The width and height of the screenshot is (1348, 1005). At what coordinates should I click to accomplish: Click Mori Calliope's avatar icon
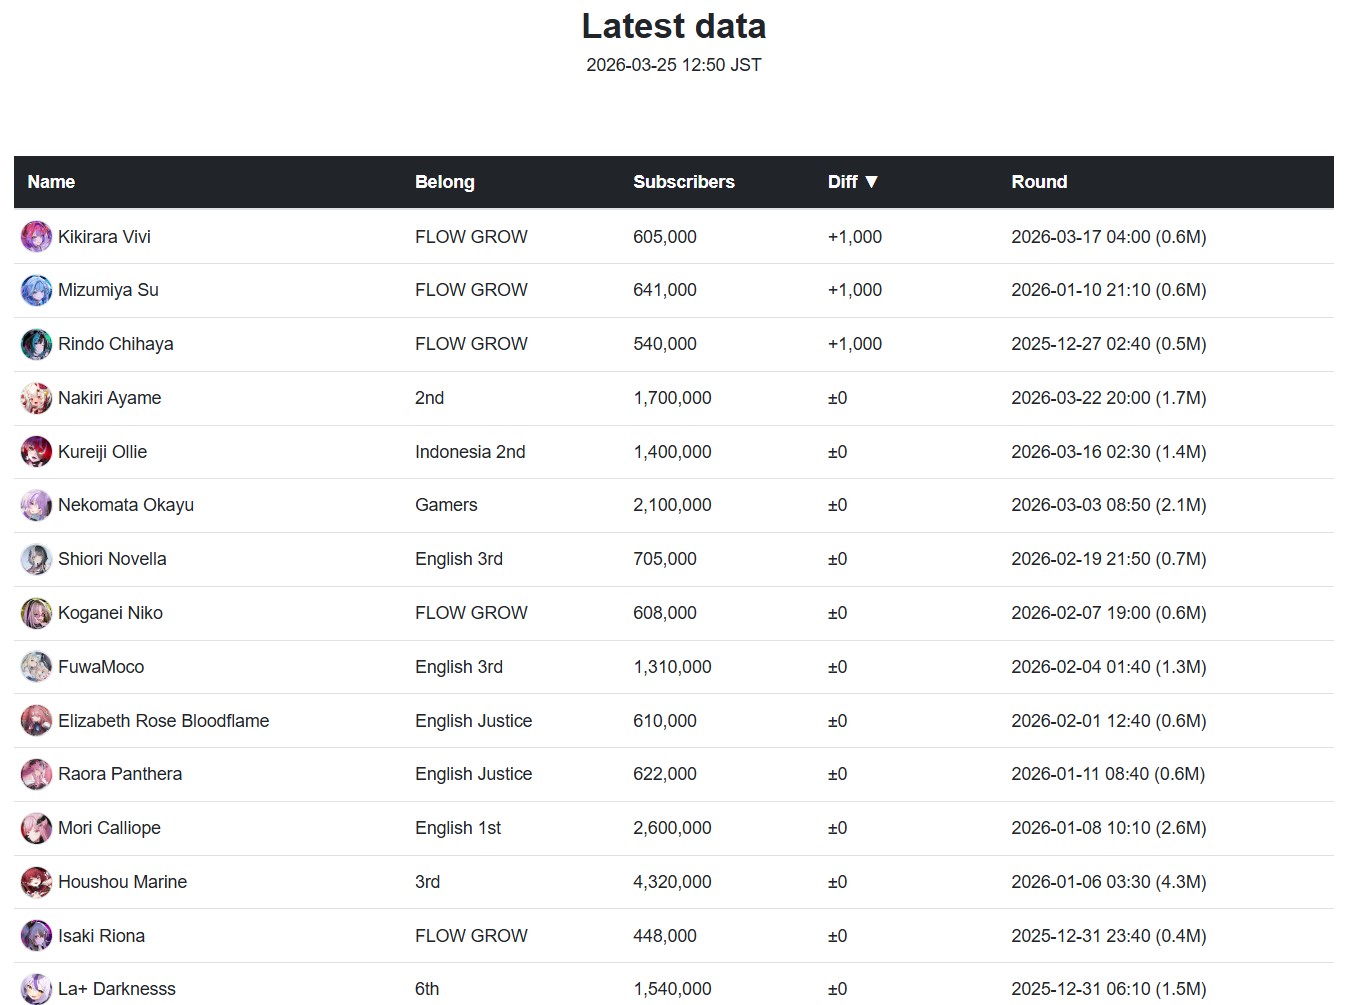[36, 828]
